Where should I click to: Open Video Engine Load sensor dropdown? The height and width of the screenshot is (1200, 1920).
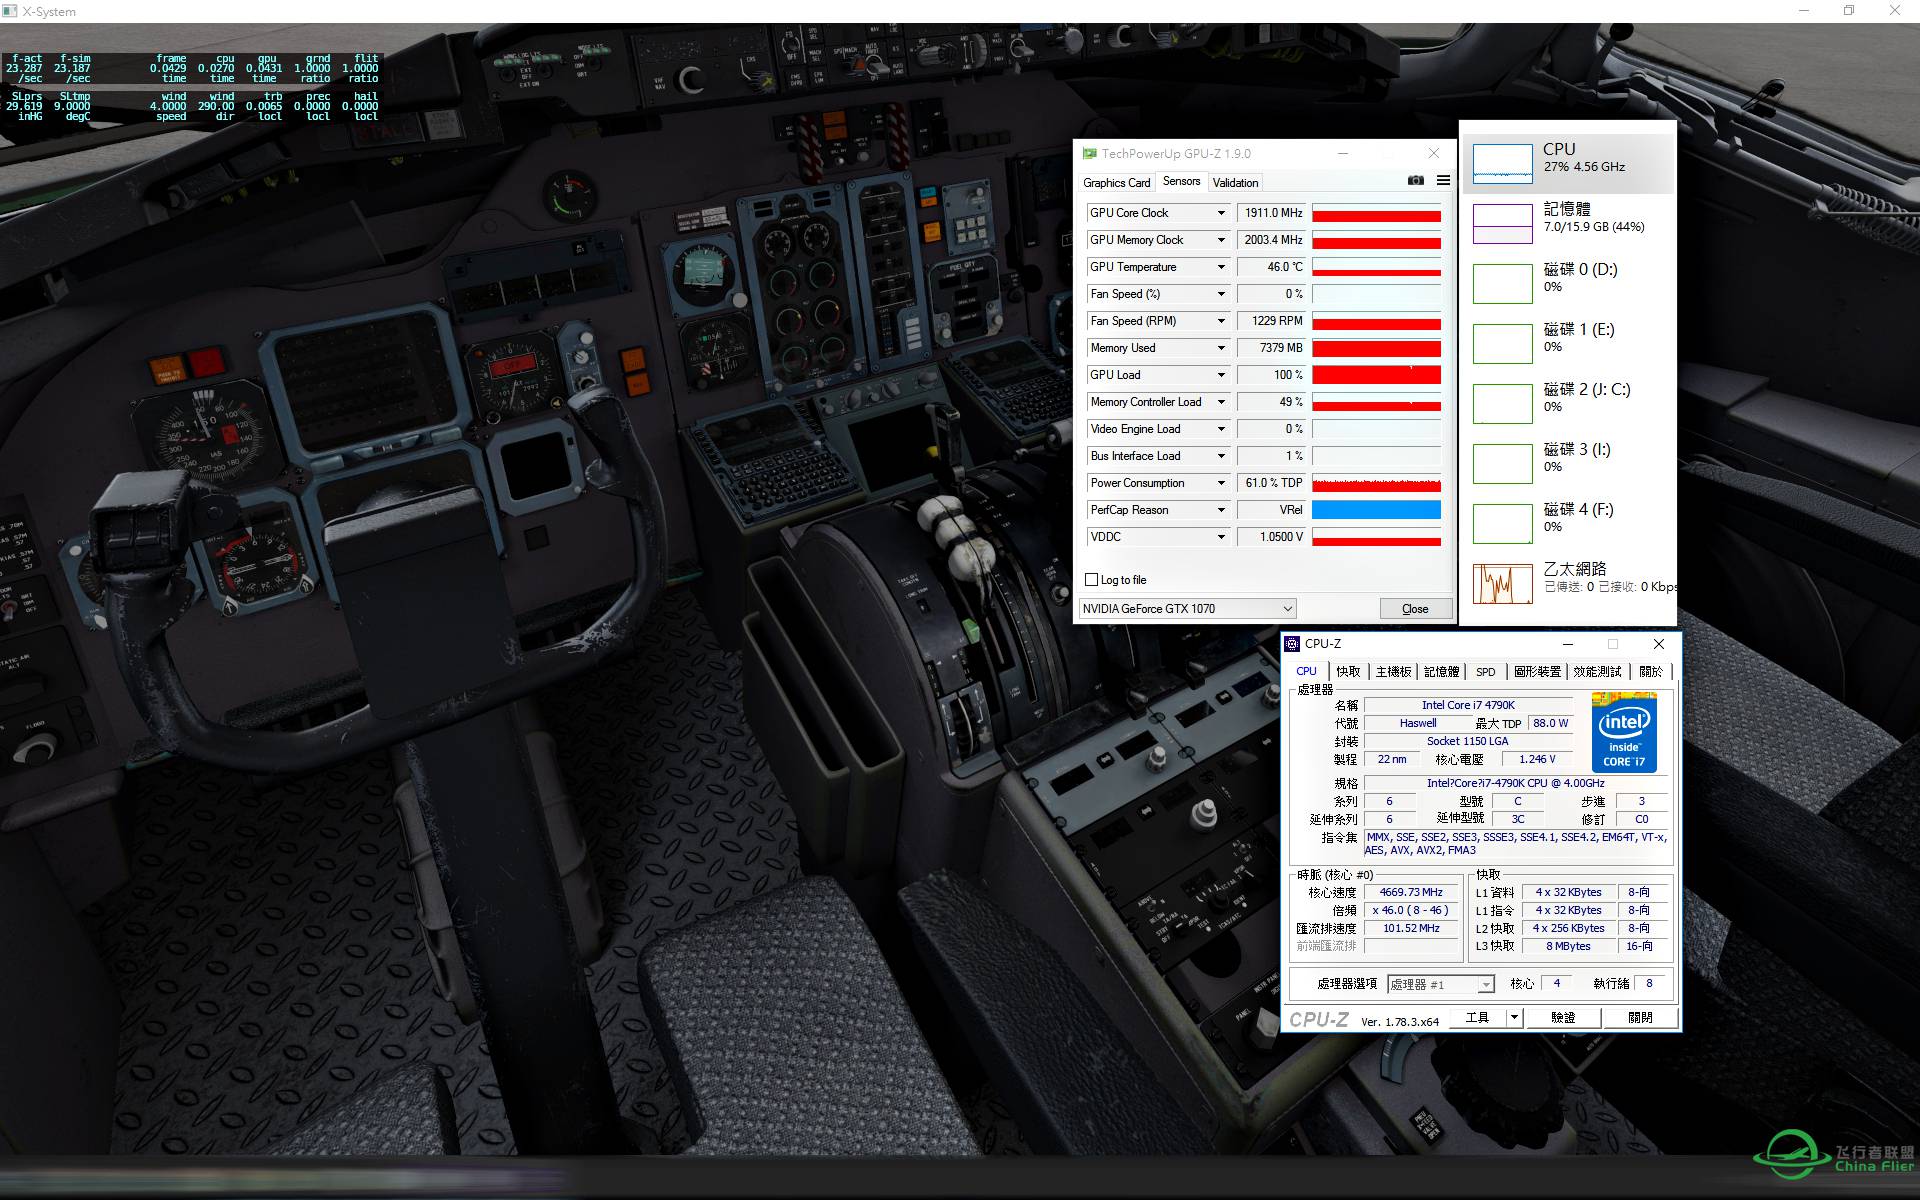(x=1221, y=429)
